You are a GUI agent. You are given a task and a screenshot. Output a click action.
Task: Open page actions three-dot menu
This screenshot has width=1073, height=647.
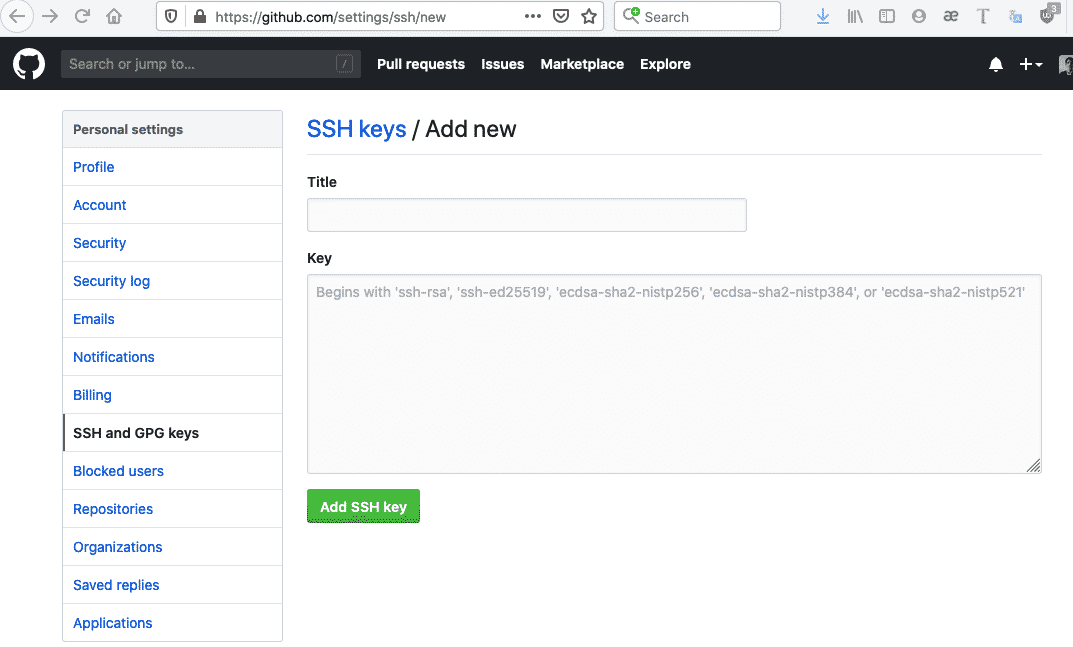tap(532, 16)
